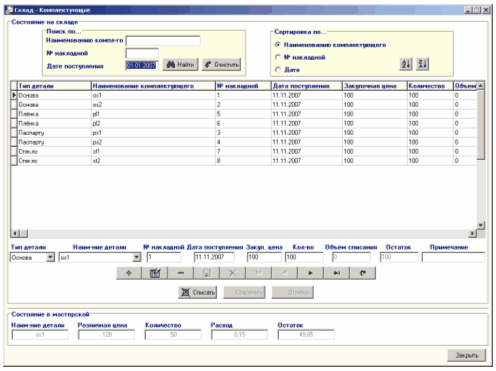Click the Закупочная цена column header
Image resolution: width=496 pixels, height=371 pixels.
(375, 86)
